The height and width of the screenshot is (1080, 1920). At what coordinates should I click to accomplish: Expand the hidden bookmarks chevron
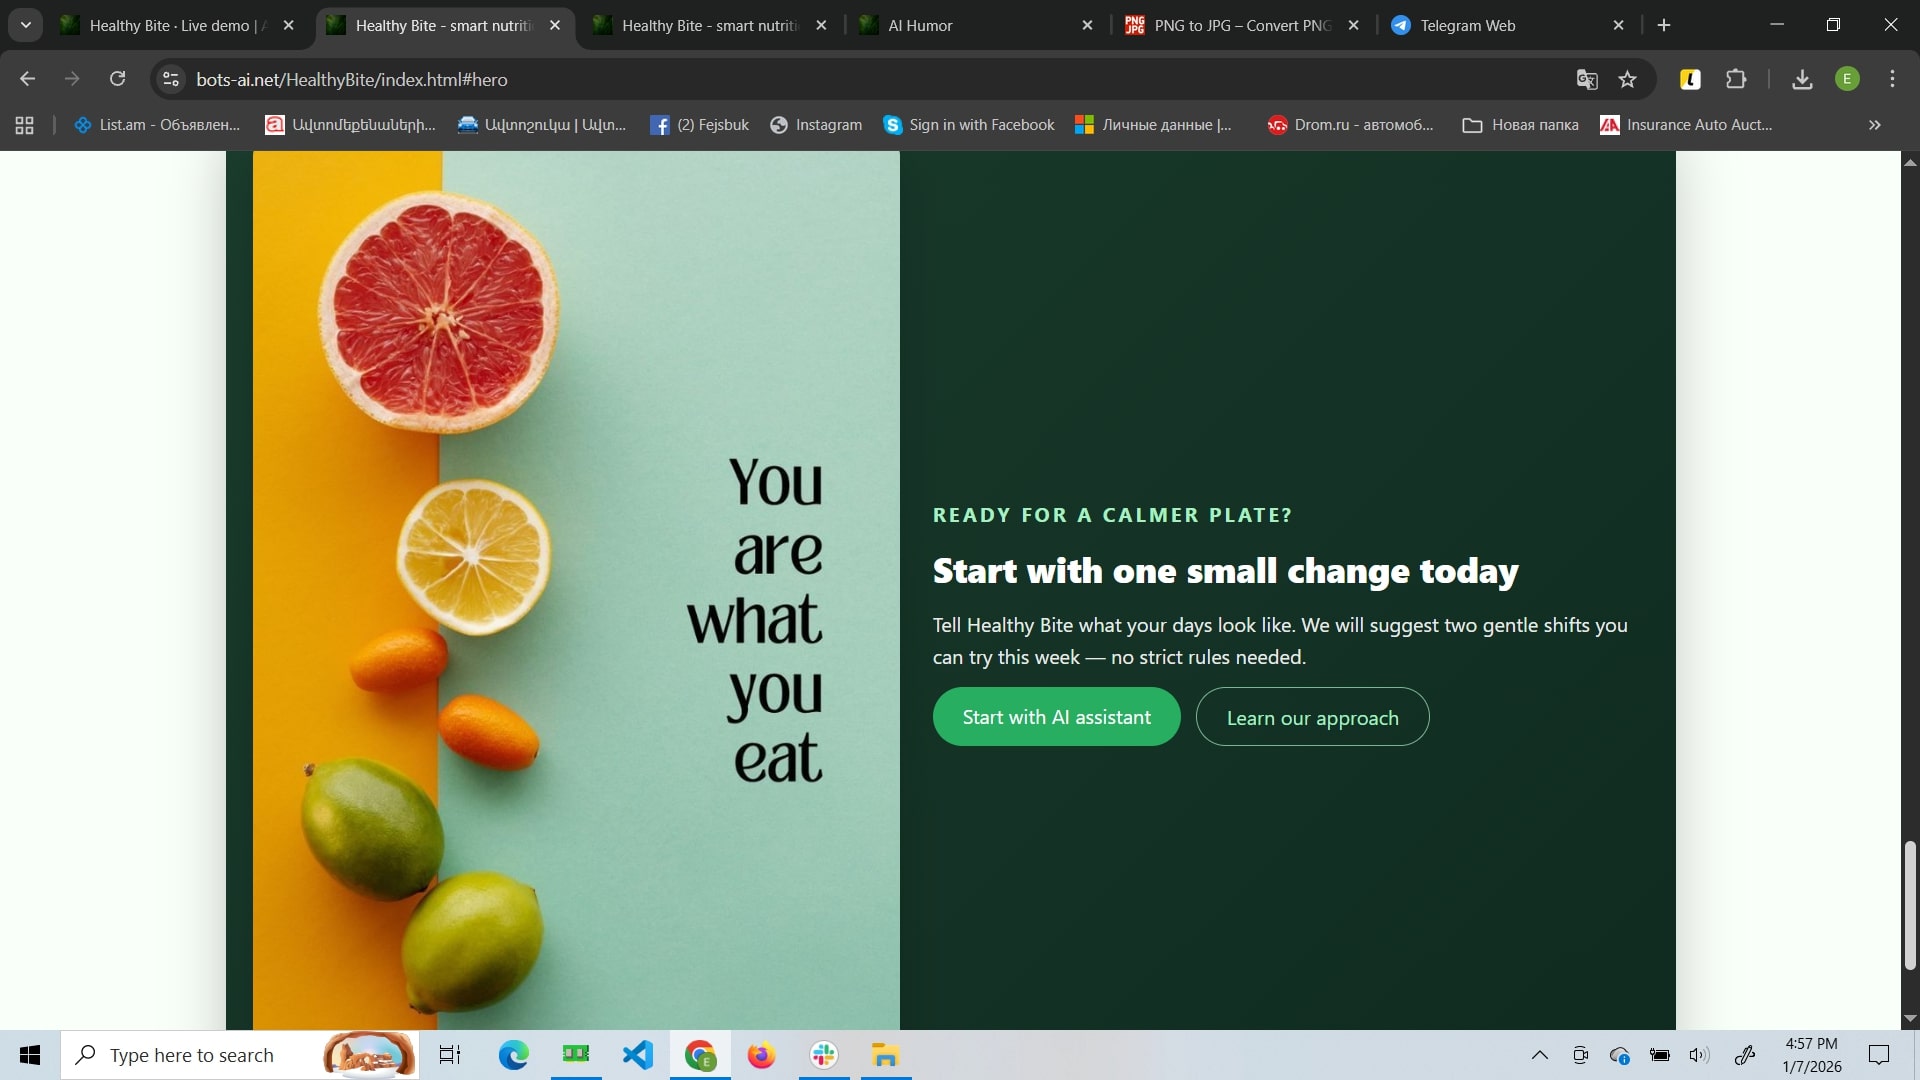click(1874, 125)
